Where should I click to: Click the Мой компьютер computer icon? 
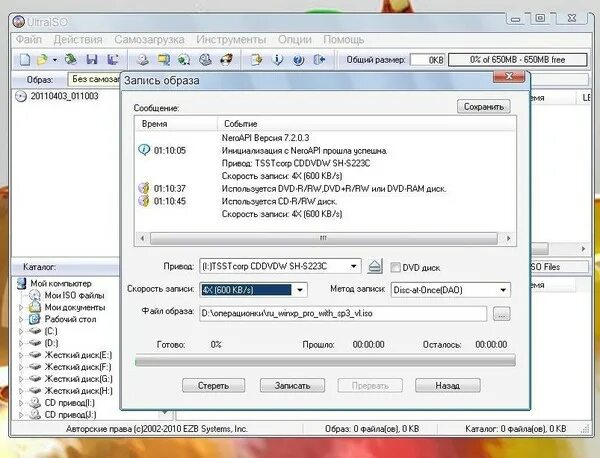[21, 284]
